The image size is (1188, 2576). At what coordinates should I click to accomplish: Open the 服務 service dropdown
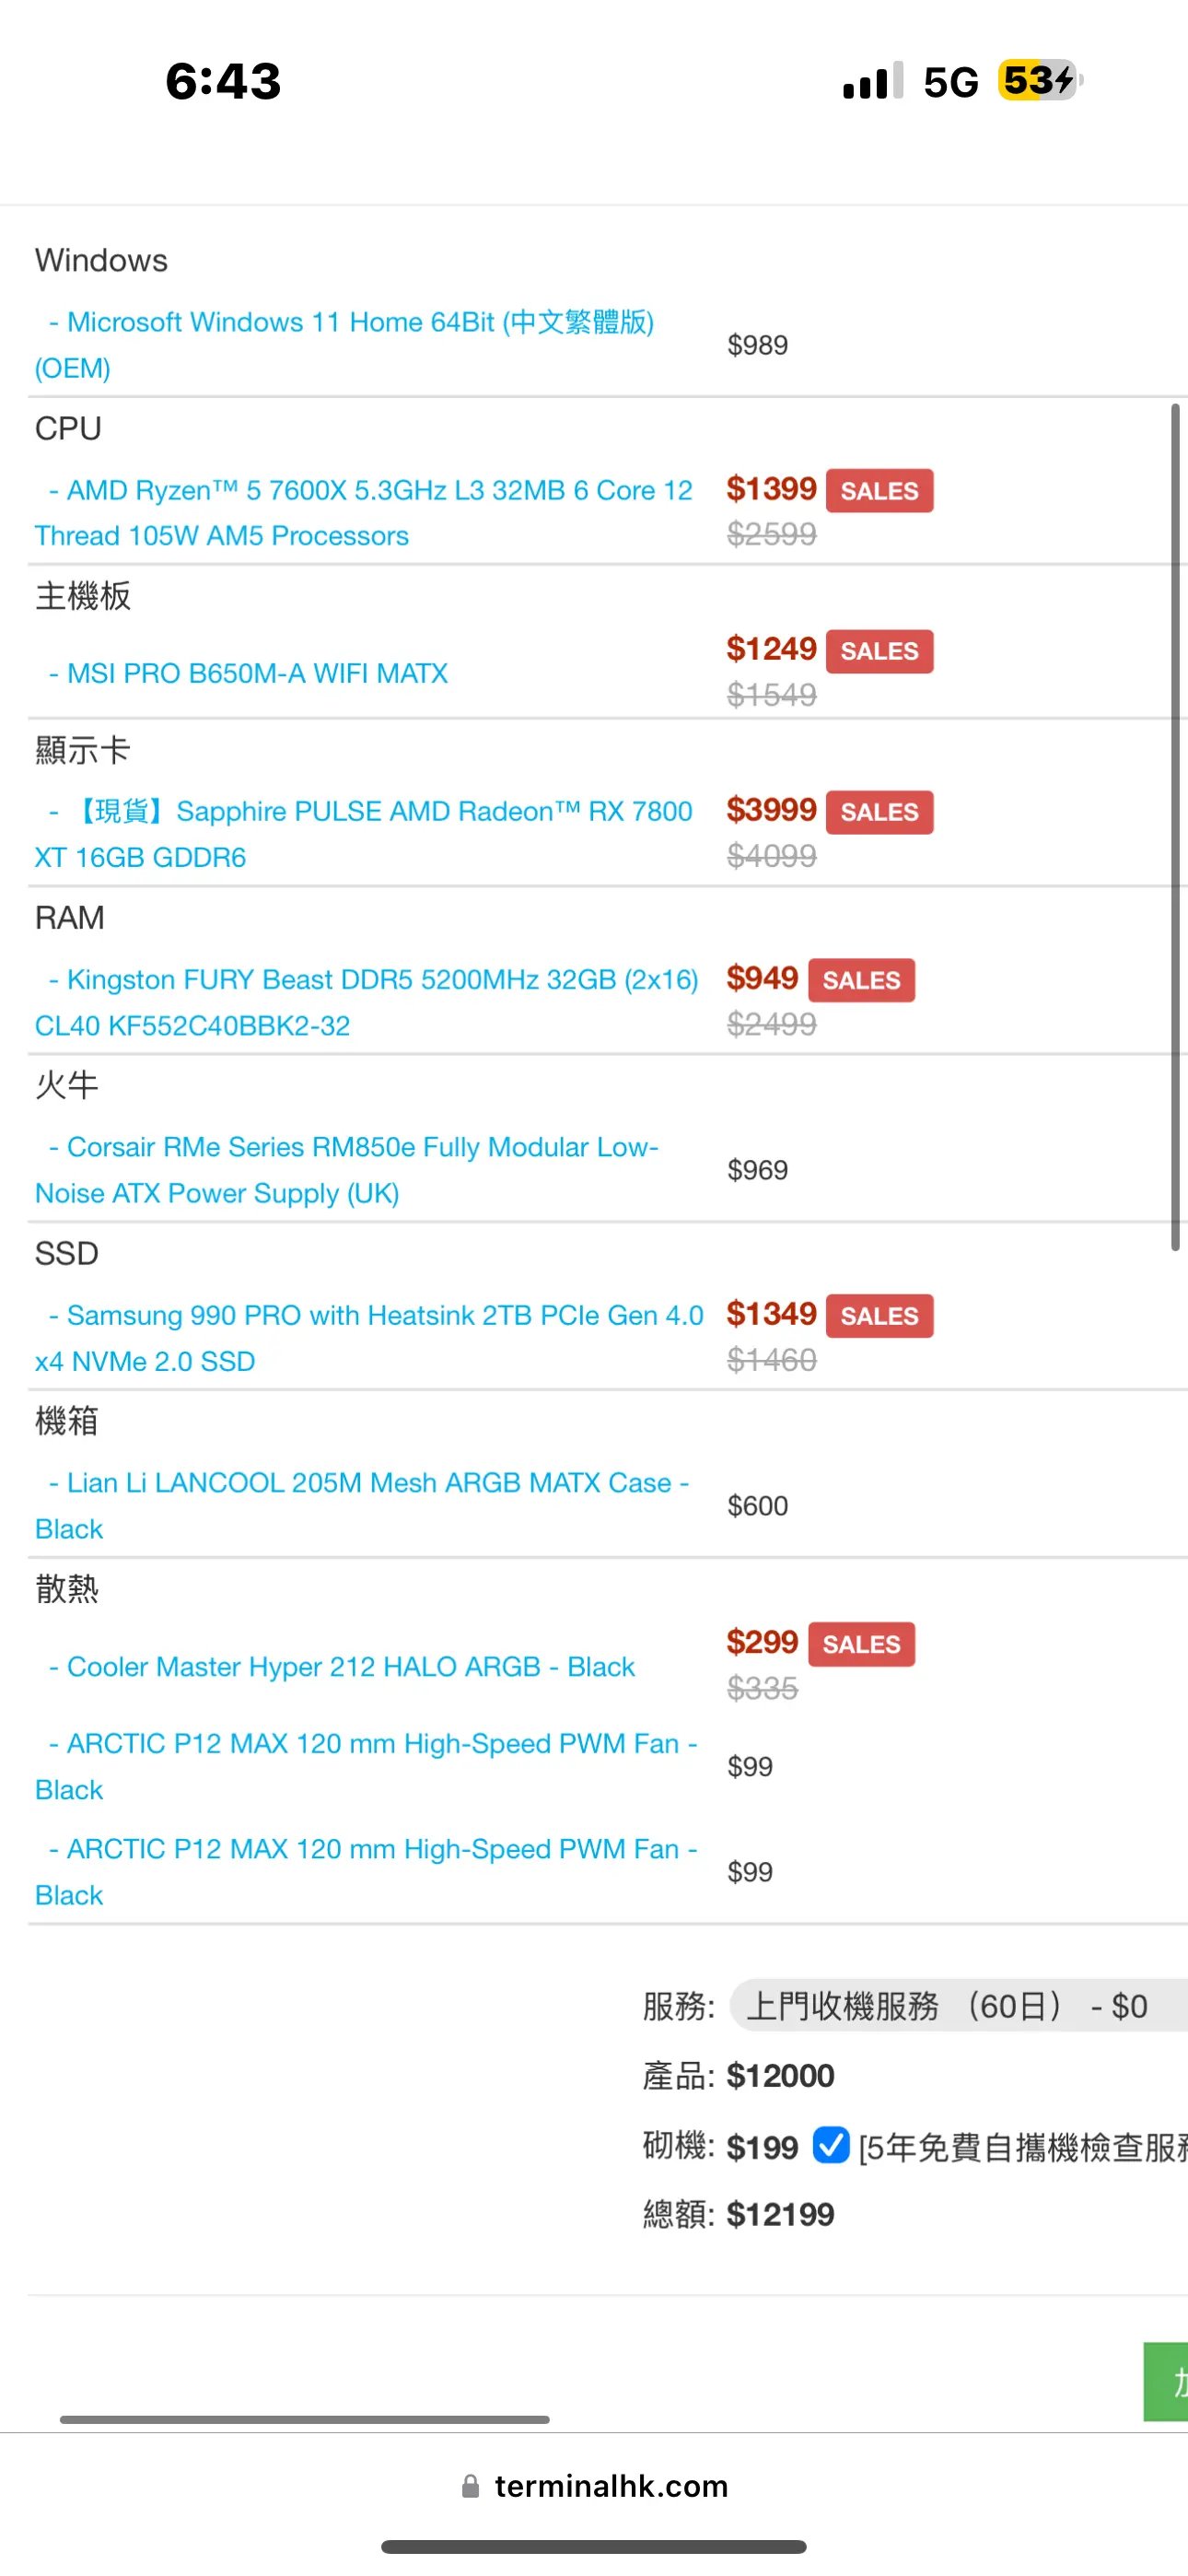click(x=958, y=2005)
